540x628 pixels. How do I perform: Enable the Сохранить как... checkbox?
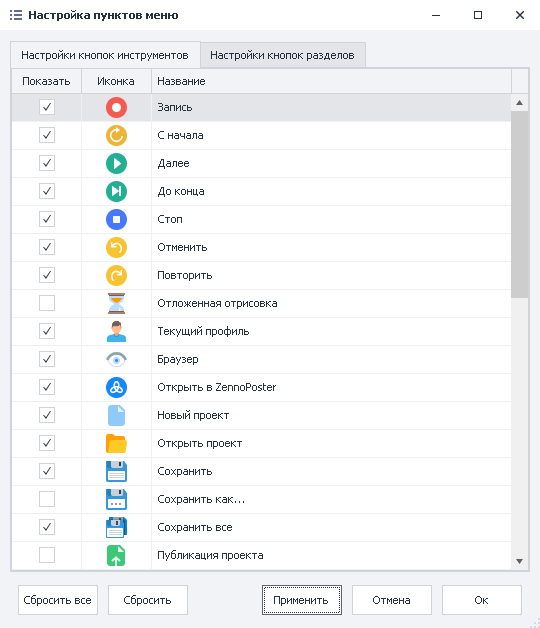click(x=47, y=499)
